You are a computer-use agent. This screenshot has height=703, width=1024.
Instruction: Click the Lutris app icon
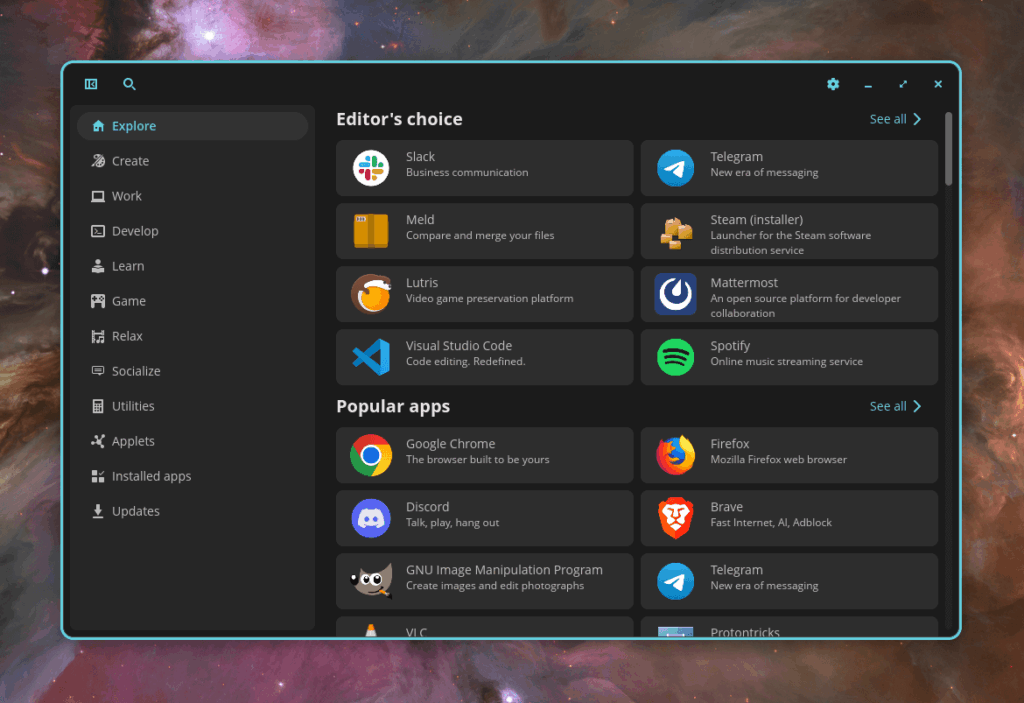point(371,294)
